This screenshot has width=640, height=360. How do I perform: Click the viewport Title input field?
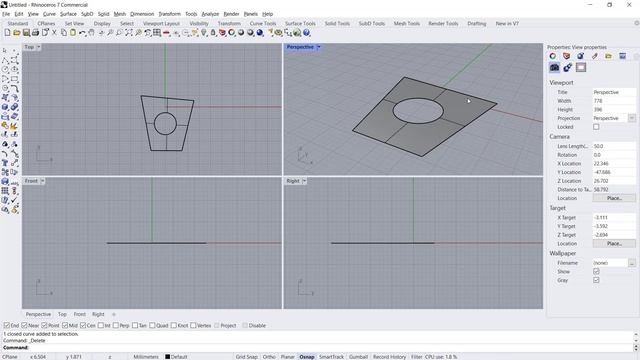pyautogui.click(x=614, y=92)
